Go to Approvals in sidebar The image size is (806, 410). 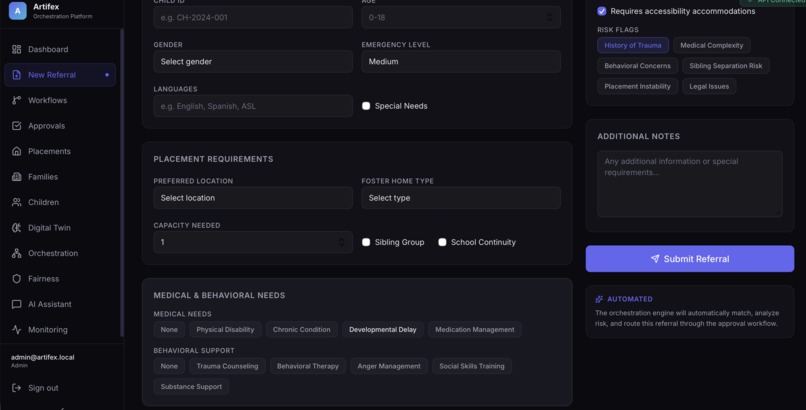pyautogui.click(x=60, y=126)
